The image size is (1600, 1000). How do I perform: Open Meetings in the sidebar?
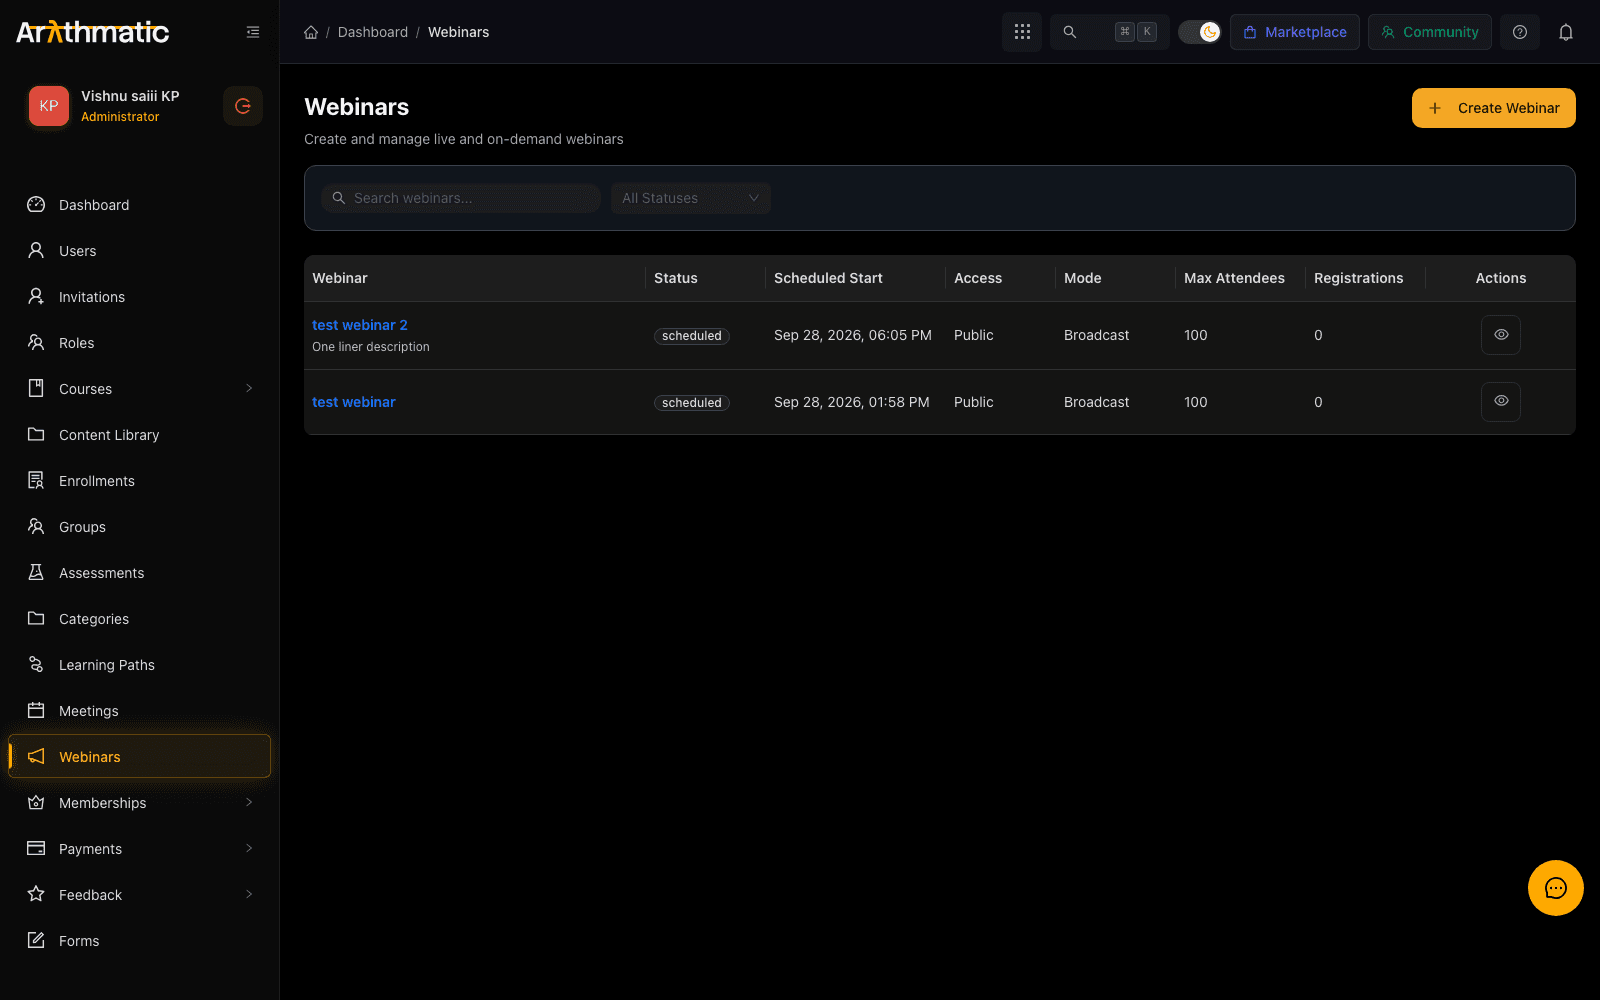[x=140, y=711]
